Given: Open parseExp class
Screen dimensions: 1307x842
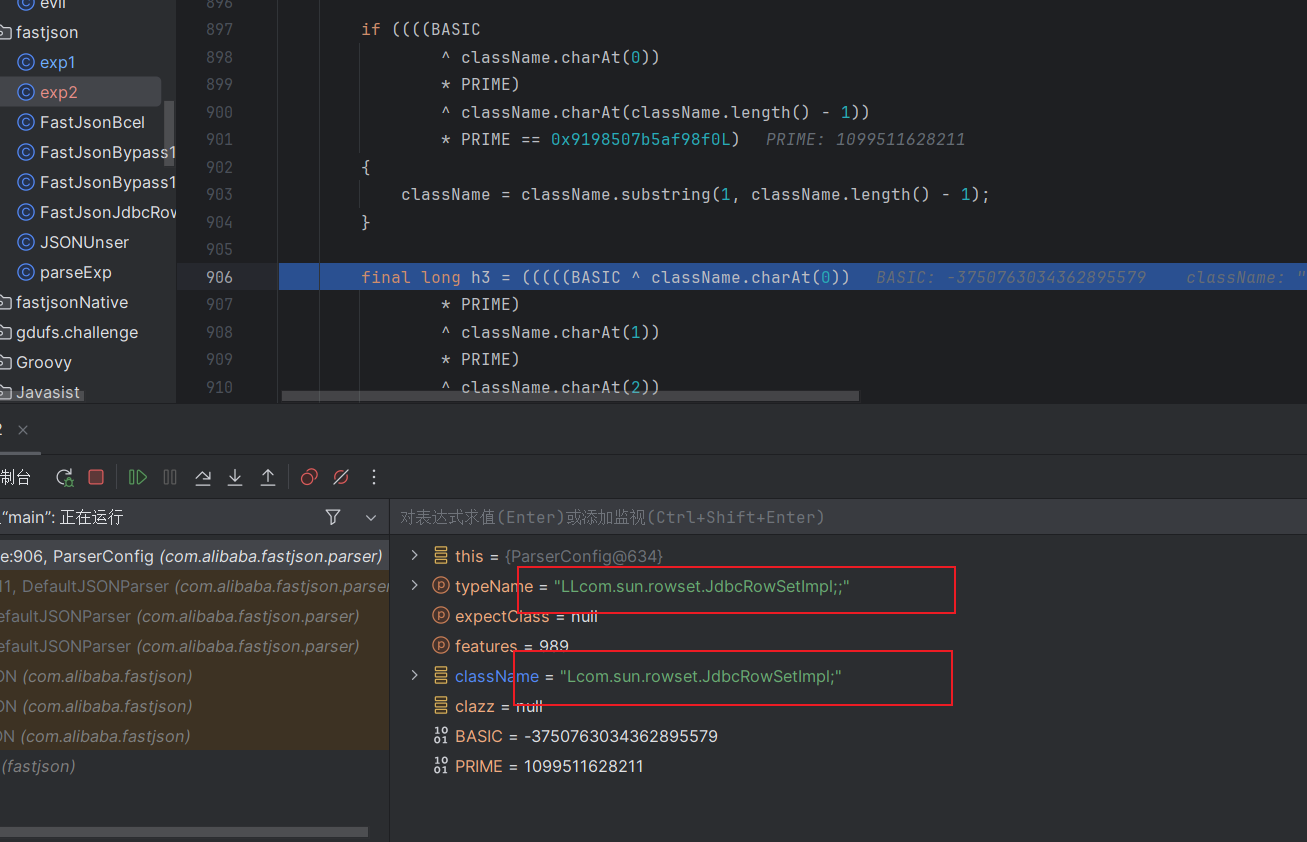Looking at the screenshot, I should (76, 272).
